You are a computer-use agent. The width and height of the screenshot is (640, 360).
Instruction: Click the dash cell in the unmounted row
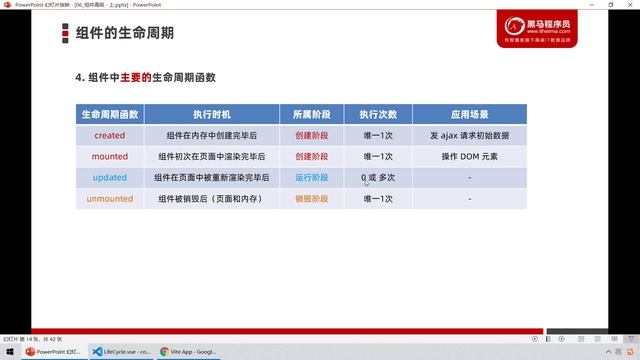469,199
